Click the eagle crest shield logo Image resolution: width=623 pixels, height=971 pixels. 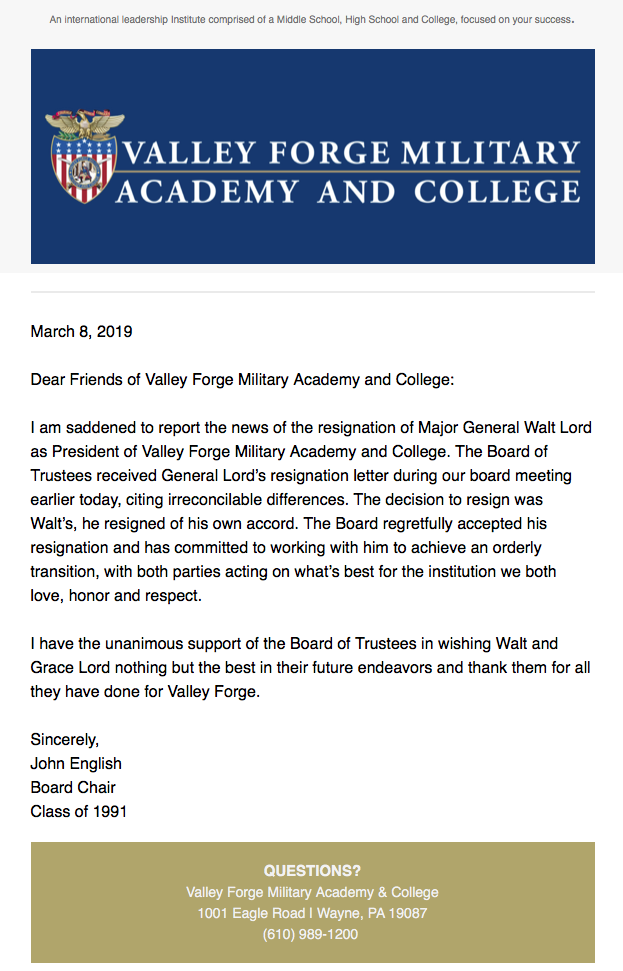click(83, 158)
